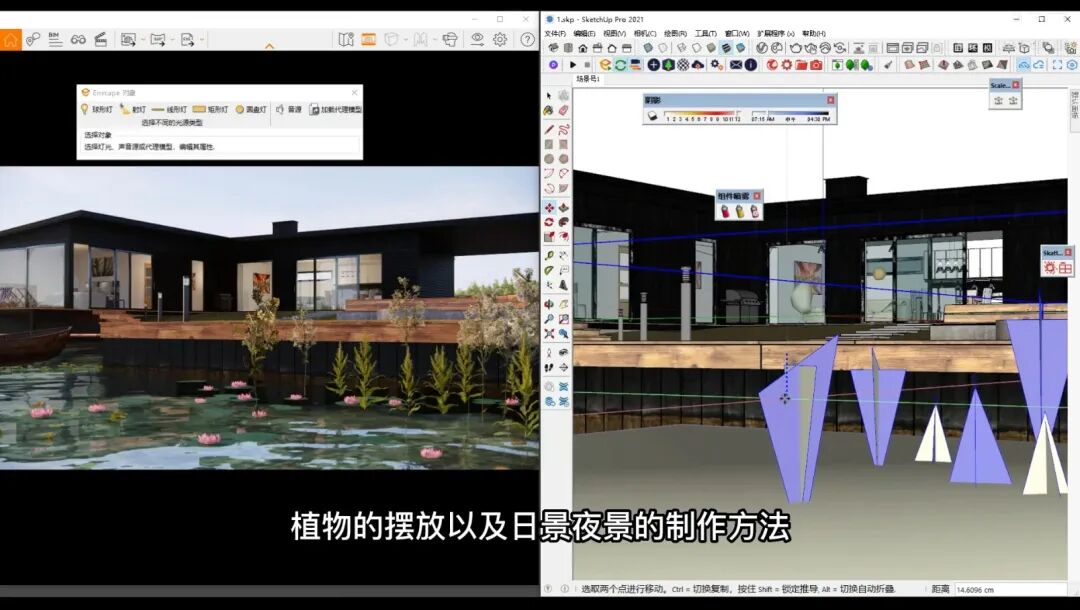Click first icon in Scale toolbar

coord(998,101)
